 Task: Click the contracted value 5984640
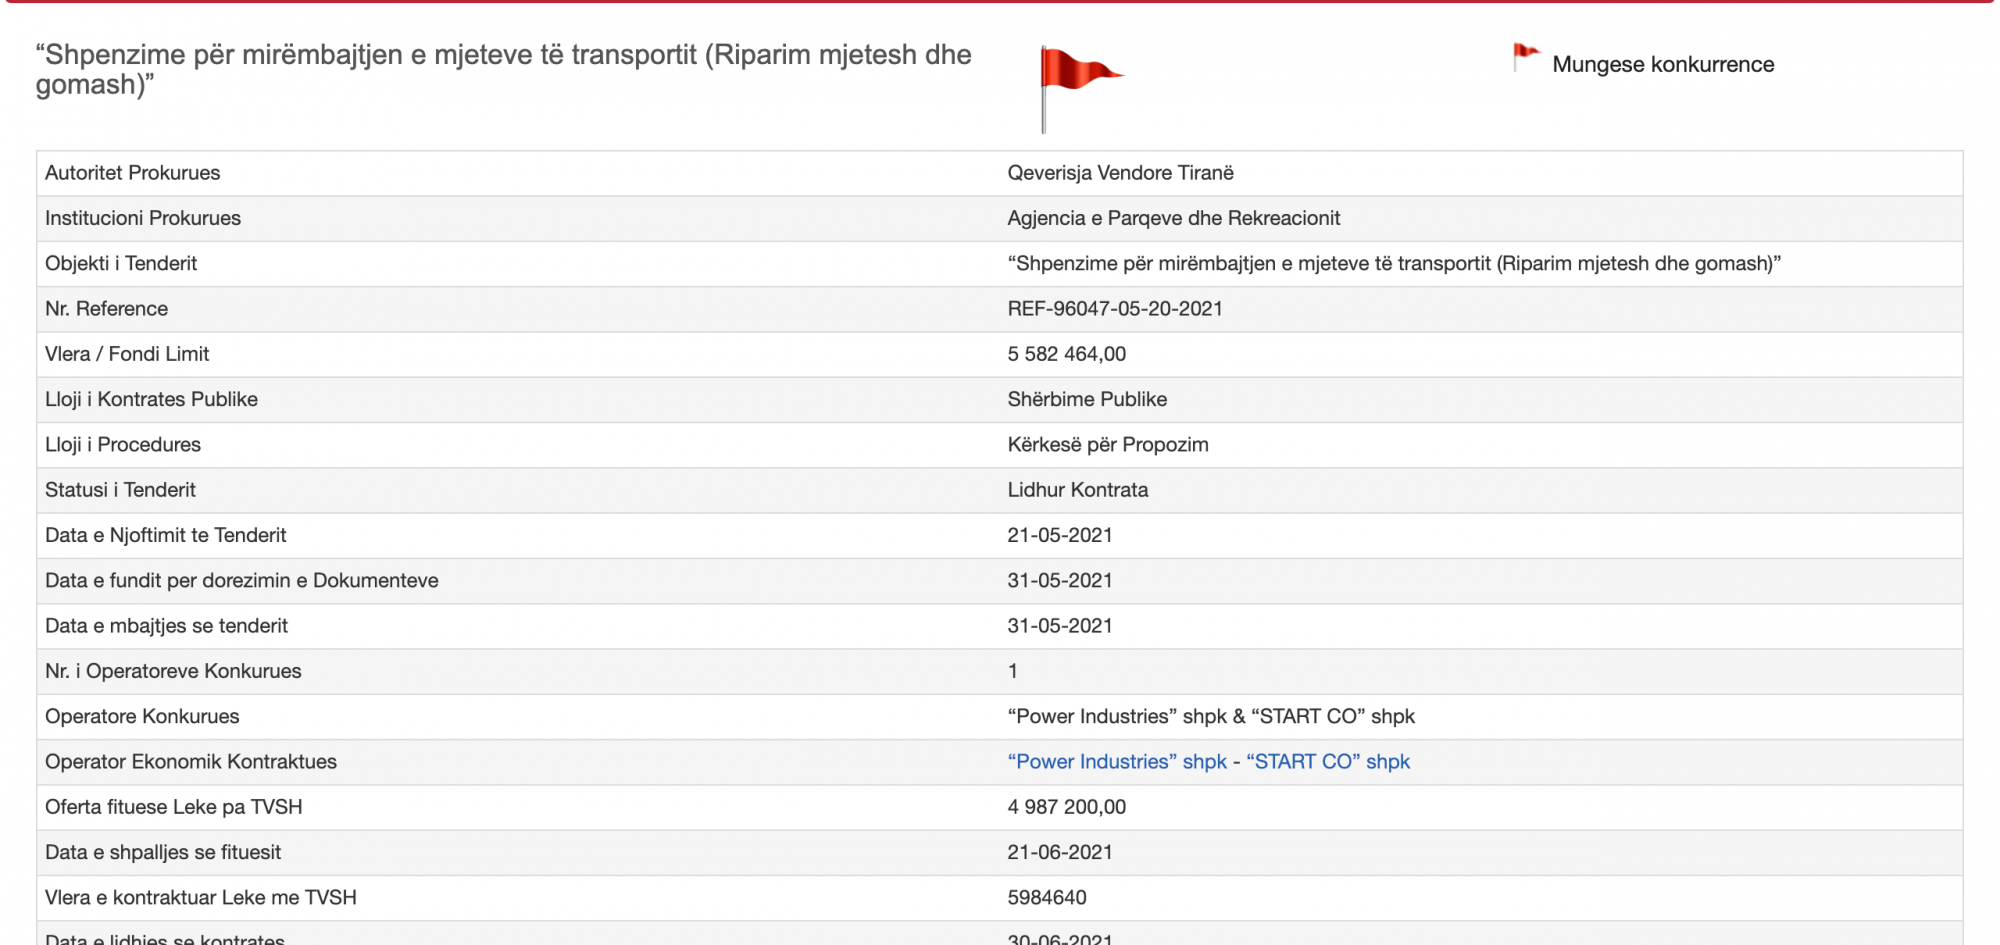[1046, 898]
